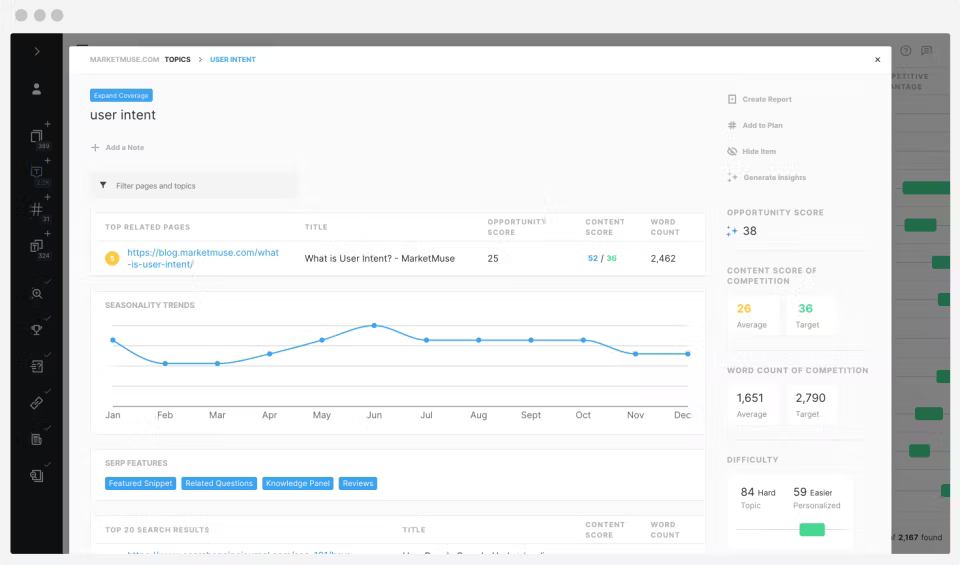This screenshot has height=565, width=960.
Task: Open the hashtag topics icon in sidebar
Action: (x=37, y=209)
